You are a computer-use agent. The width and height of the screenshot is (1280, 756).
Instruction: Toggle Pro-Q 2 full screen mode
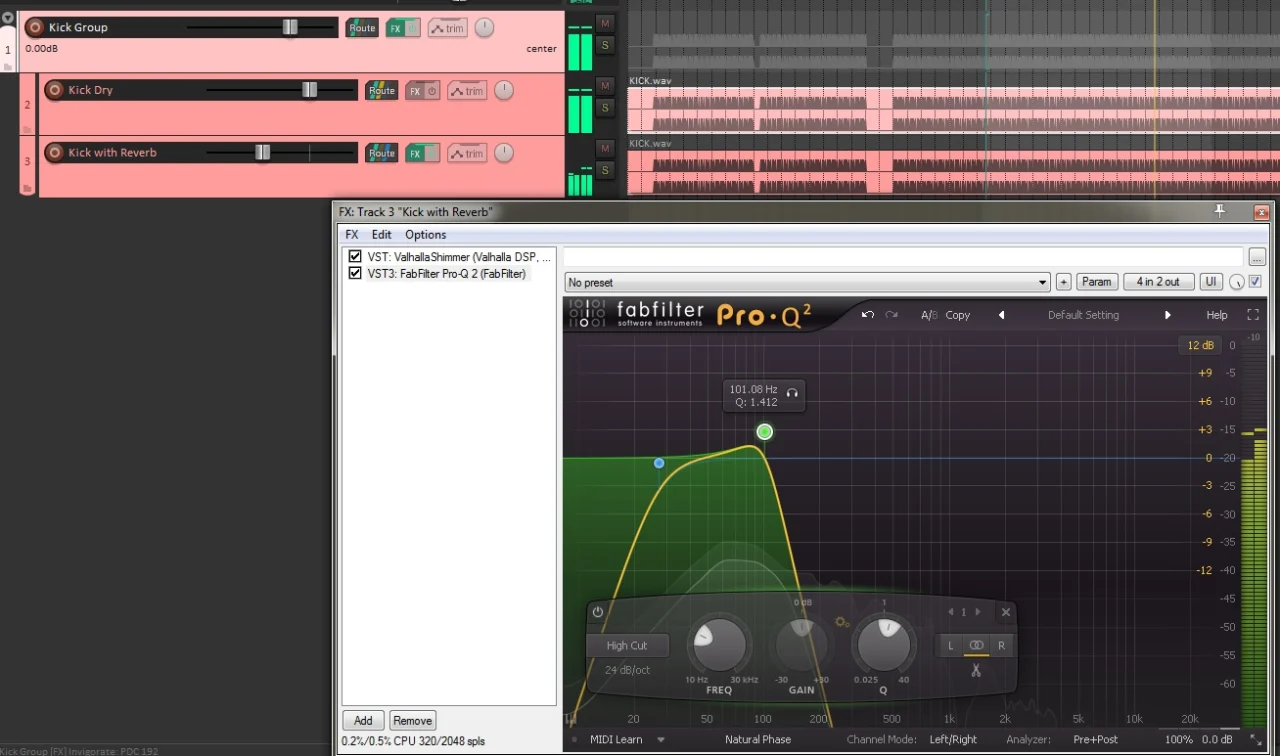[x=1253, y=314]
